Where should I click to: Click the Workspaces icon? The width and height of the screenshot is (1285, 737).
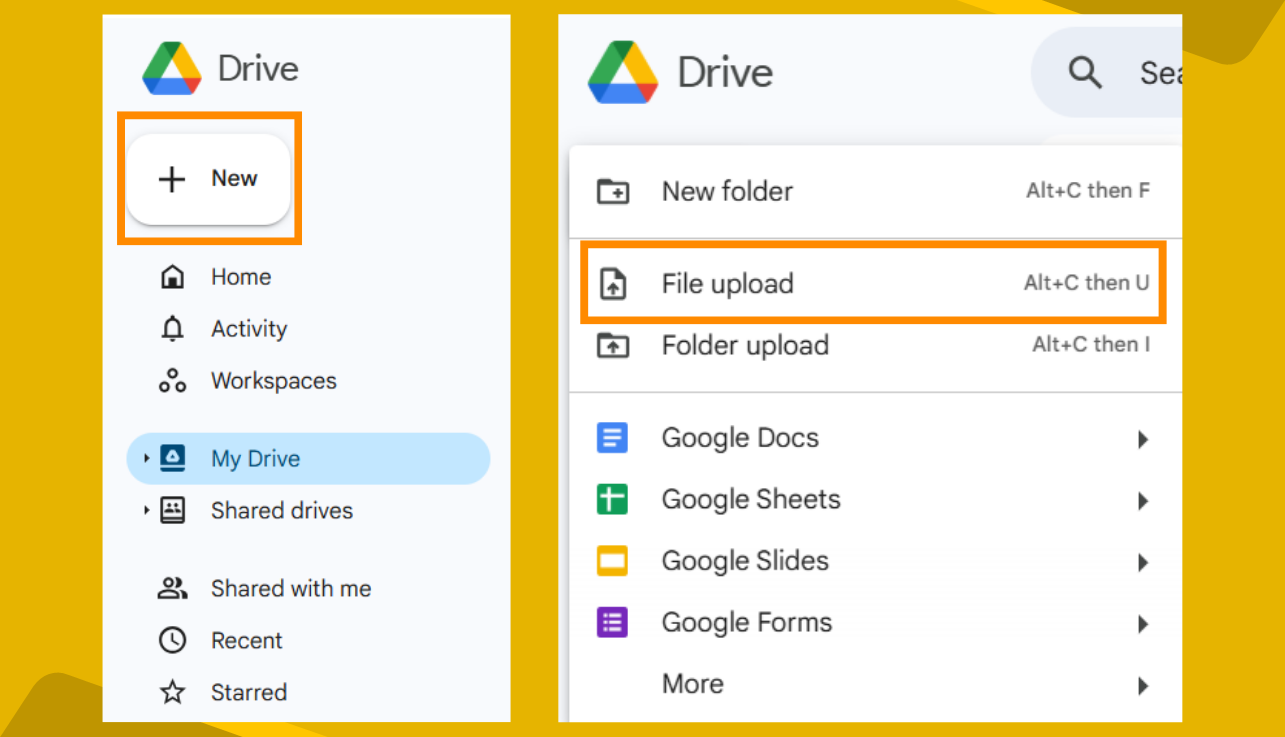[x=173, y=380]
